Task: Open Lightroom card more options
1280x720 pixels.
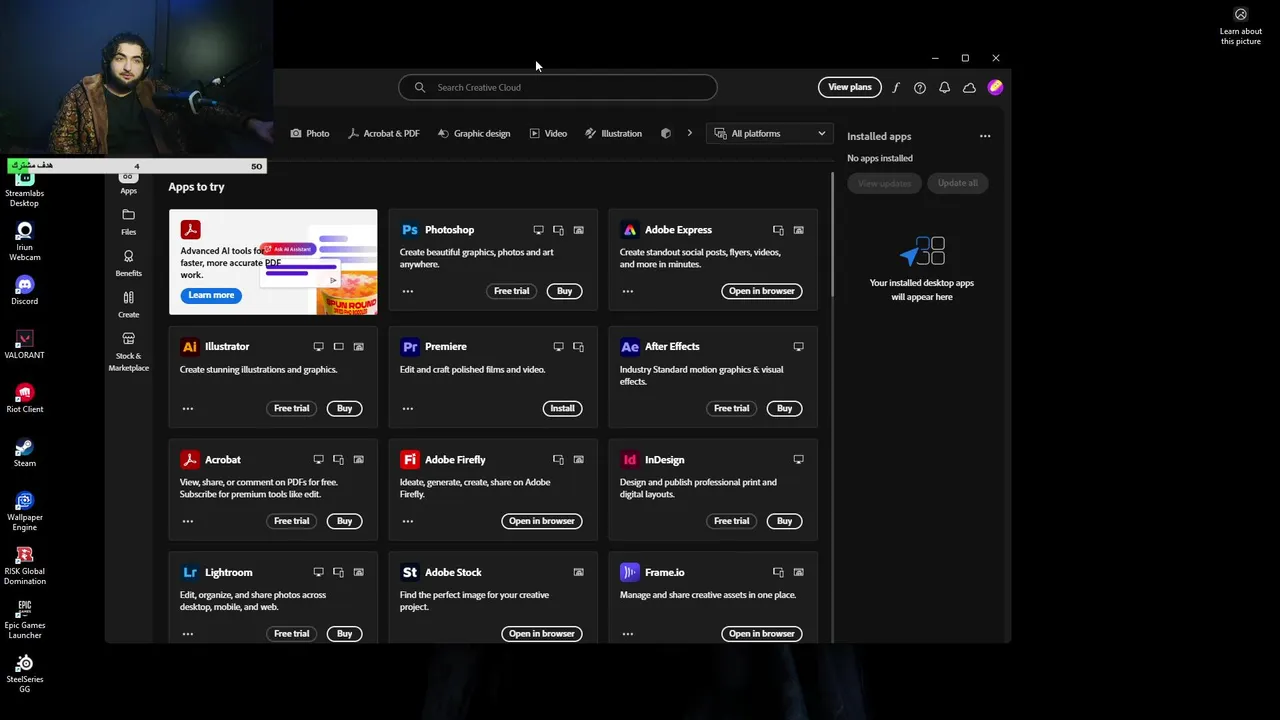Action: click(x=188, y=634)
